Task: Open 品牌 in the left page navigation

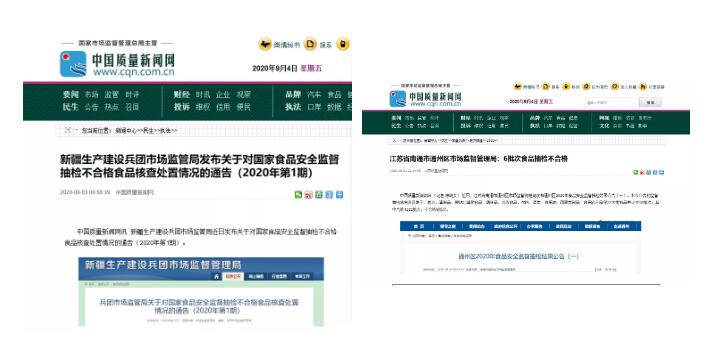Action: [x=293, y=95]
